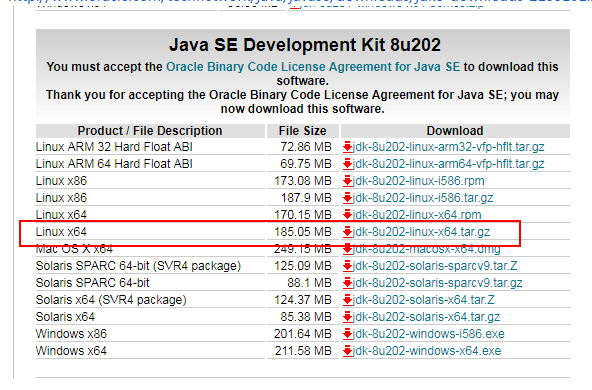Click red download arrow for windows-i586.exe
Screen dimensions: 592x390
pyautogui.click(x=347, y=334)
